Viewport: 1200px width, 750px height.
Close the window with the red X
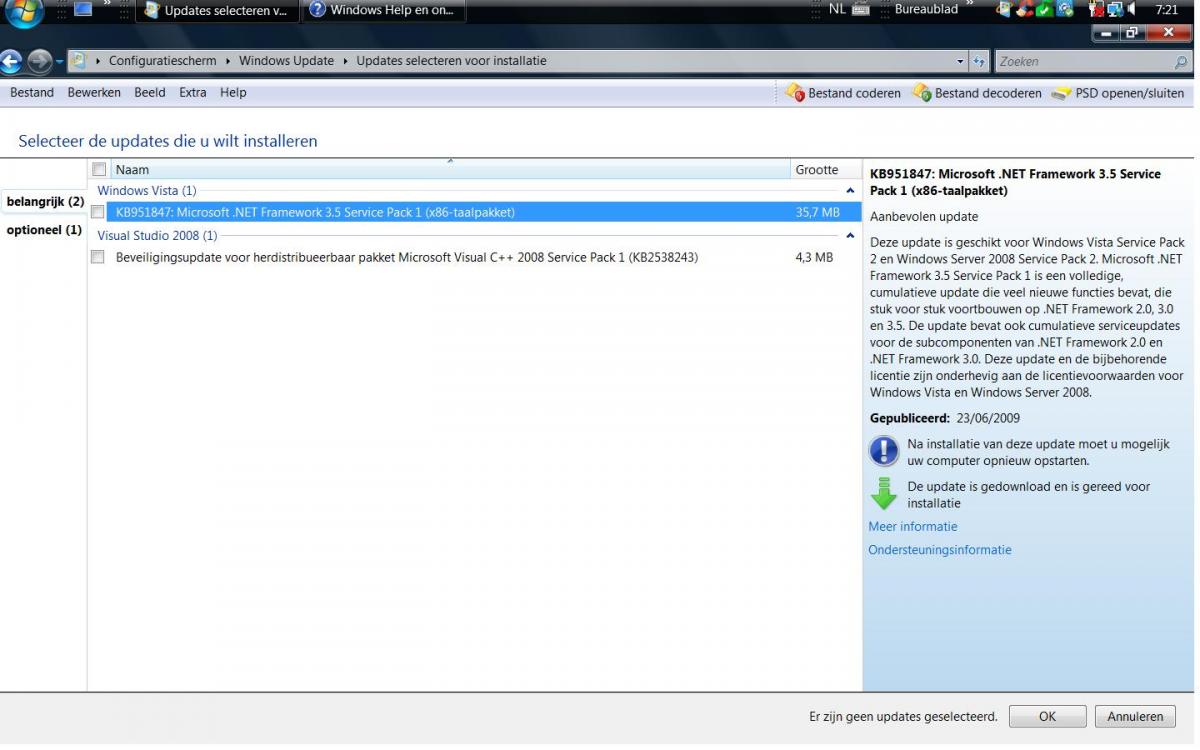pos(1169,34)
